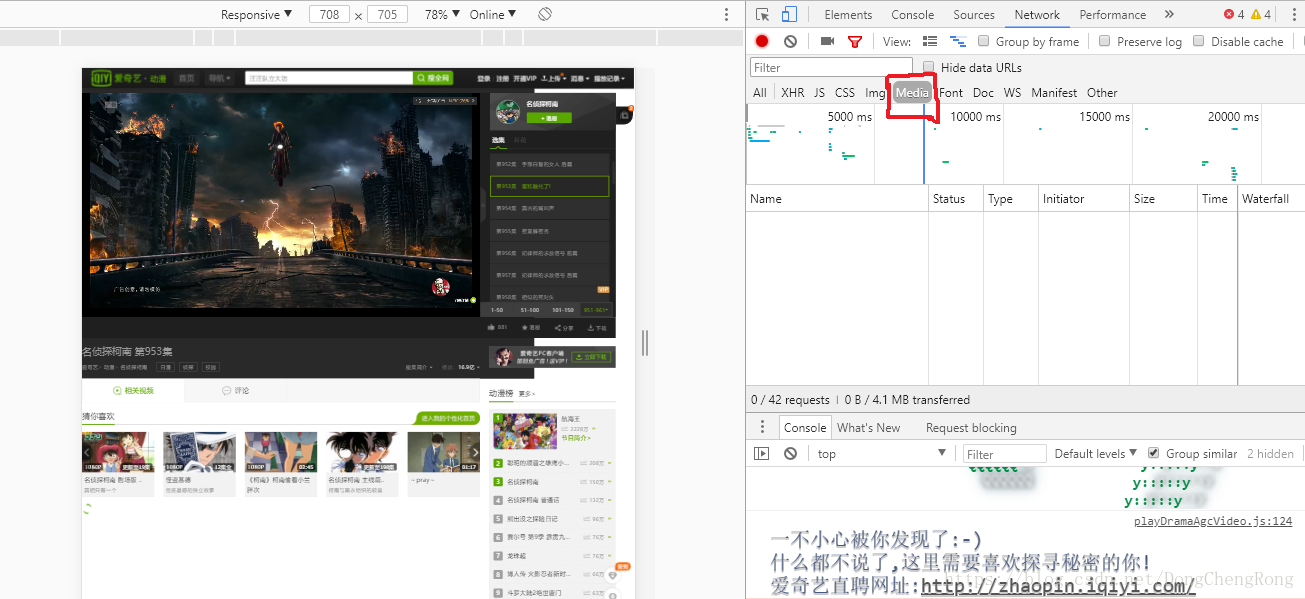
Task: Enable Hide data URLs checkbox
Action: point(929,68)
